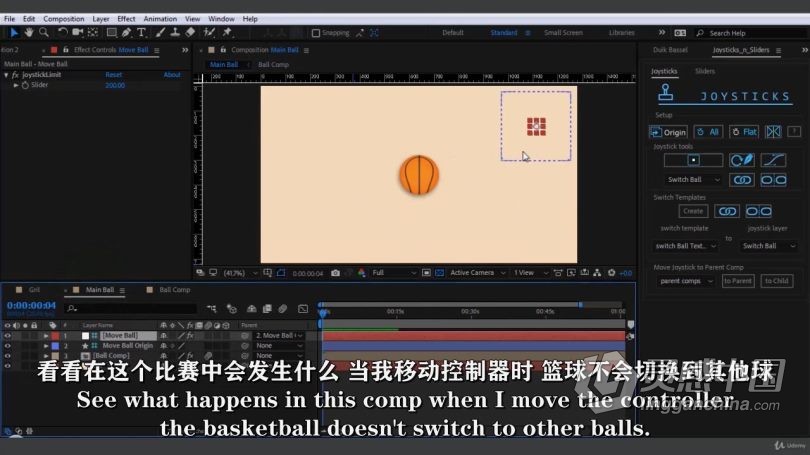Click the question mark help button in Setup
The height and width of the screenshot is (455, 810).
coord(794,132)
